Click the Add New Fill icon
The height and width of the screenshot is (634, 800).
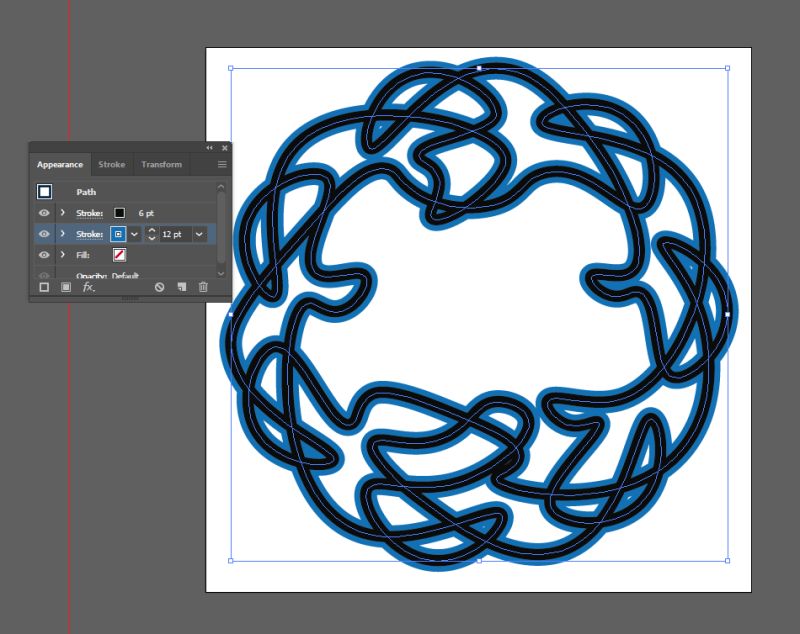[x=66, y=286]
